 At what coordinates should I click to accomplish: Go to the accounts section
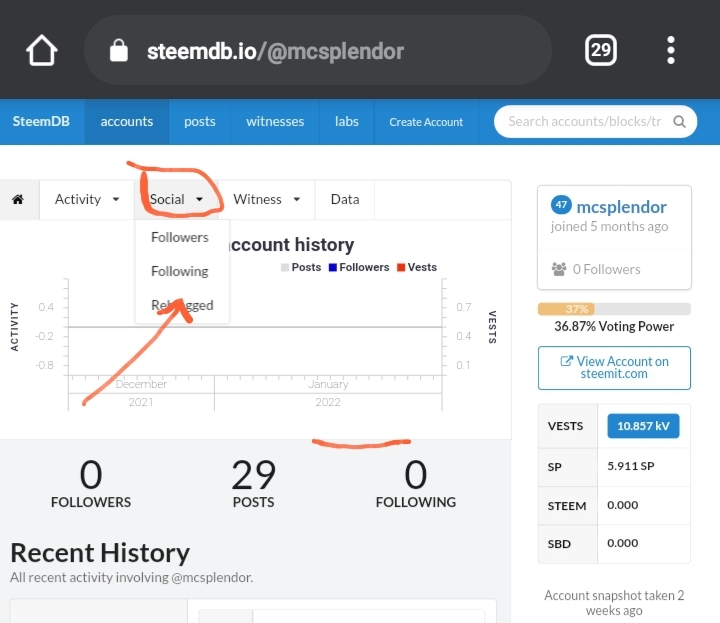coord(127,122)
